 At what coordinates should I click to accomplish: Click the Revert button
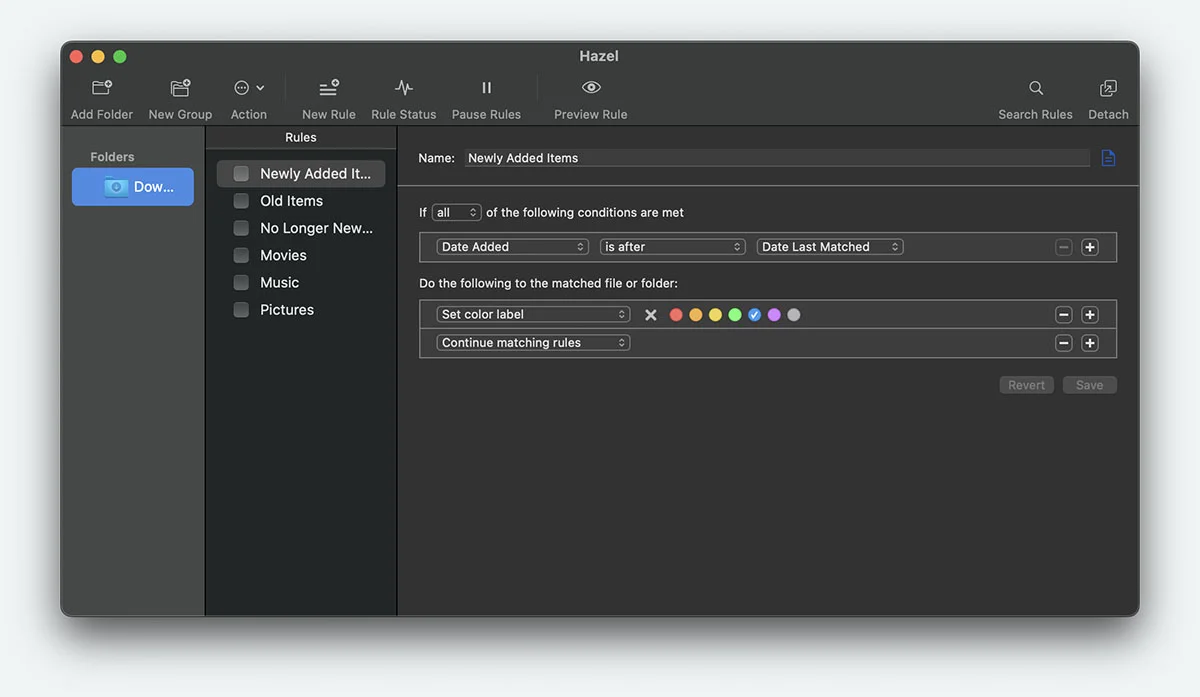coord(1027,385)
